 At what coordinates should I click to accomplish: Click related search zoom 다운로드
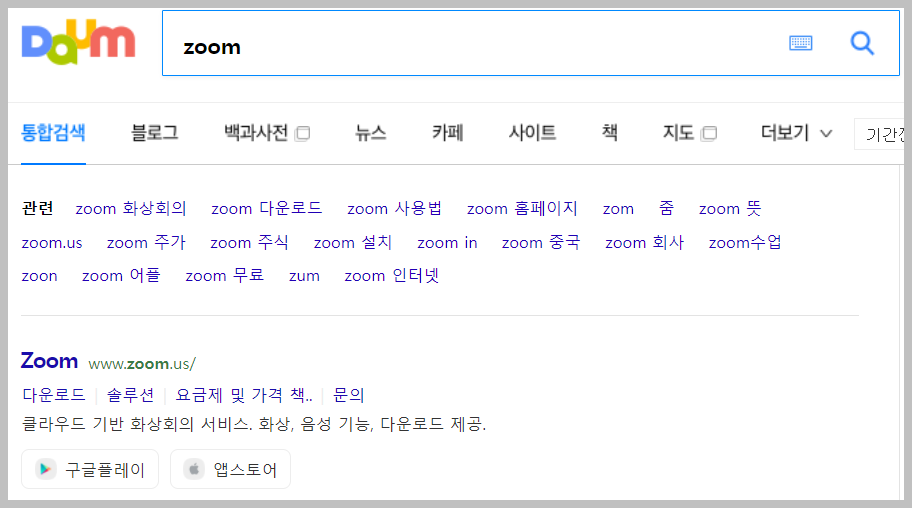266,208
